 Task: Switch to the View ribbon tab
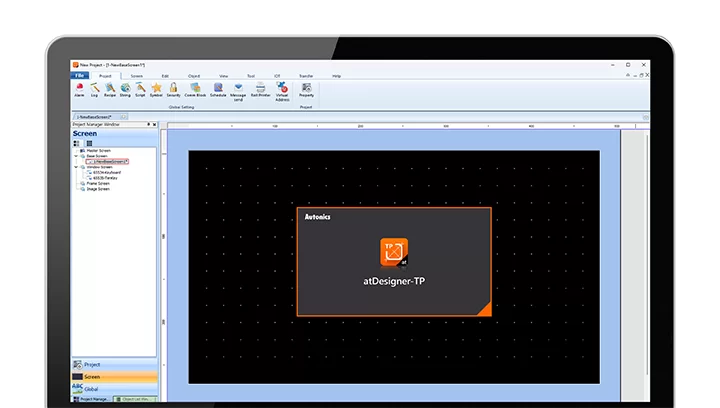224,76
